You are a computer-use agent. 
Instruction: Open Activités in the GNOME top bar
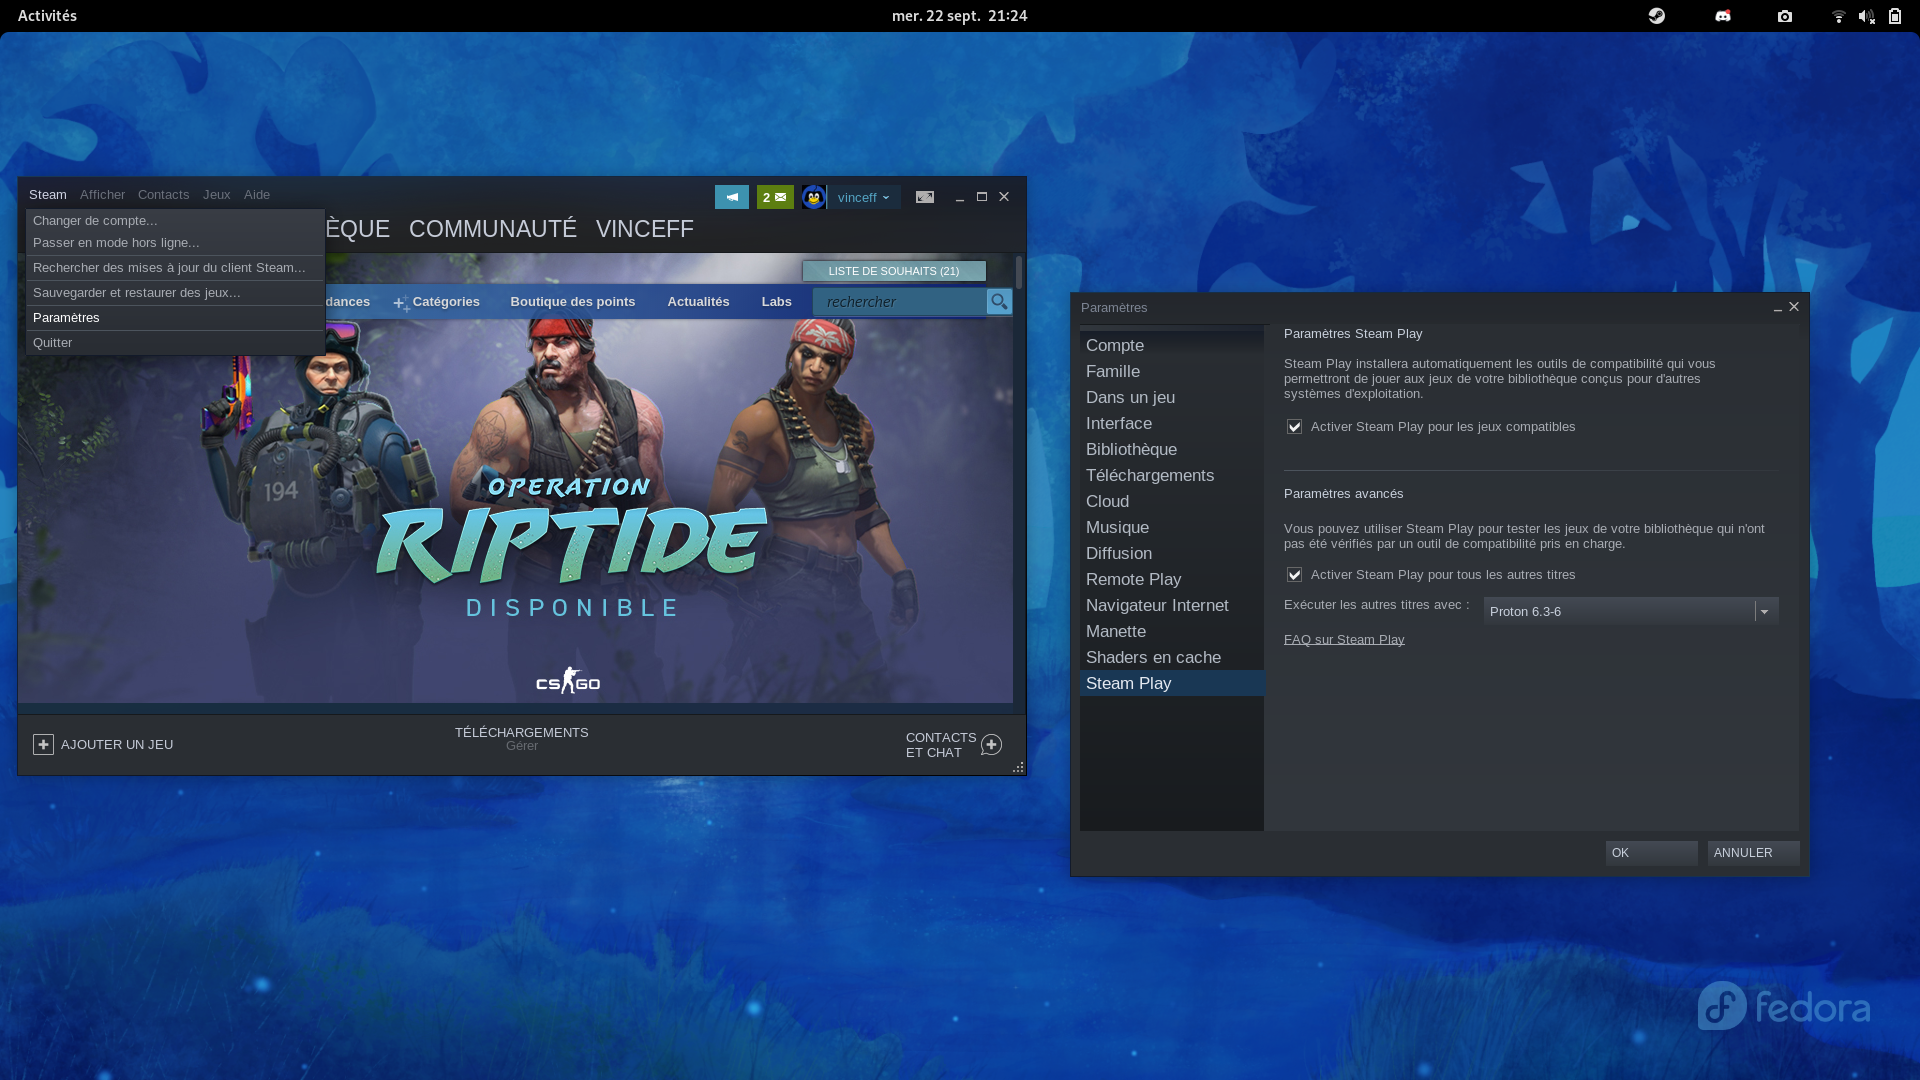pyautogui.click(x=47, y=16)
